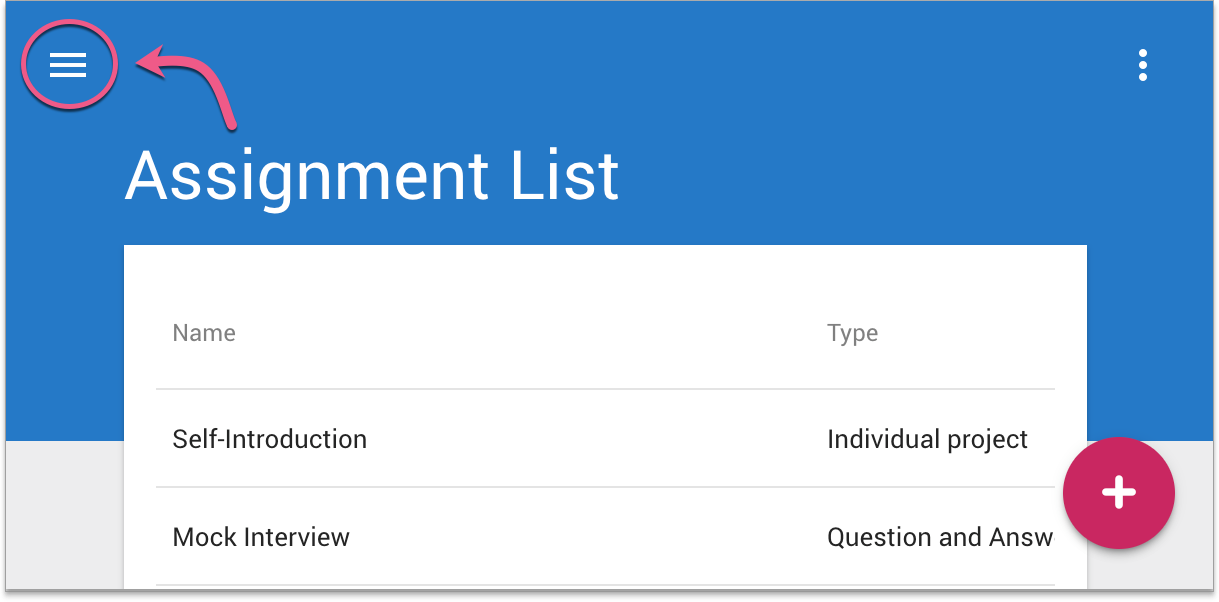Click the Assignment List page title
1219x602 pixels.
click(372, 177)
